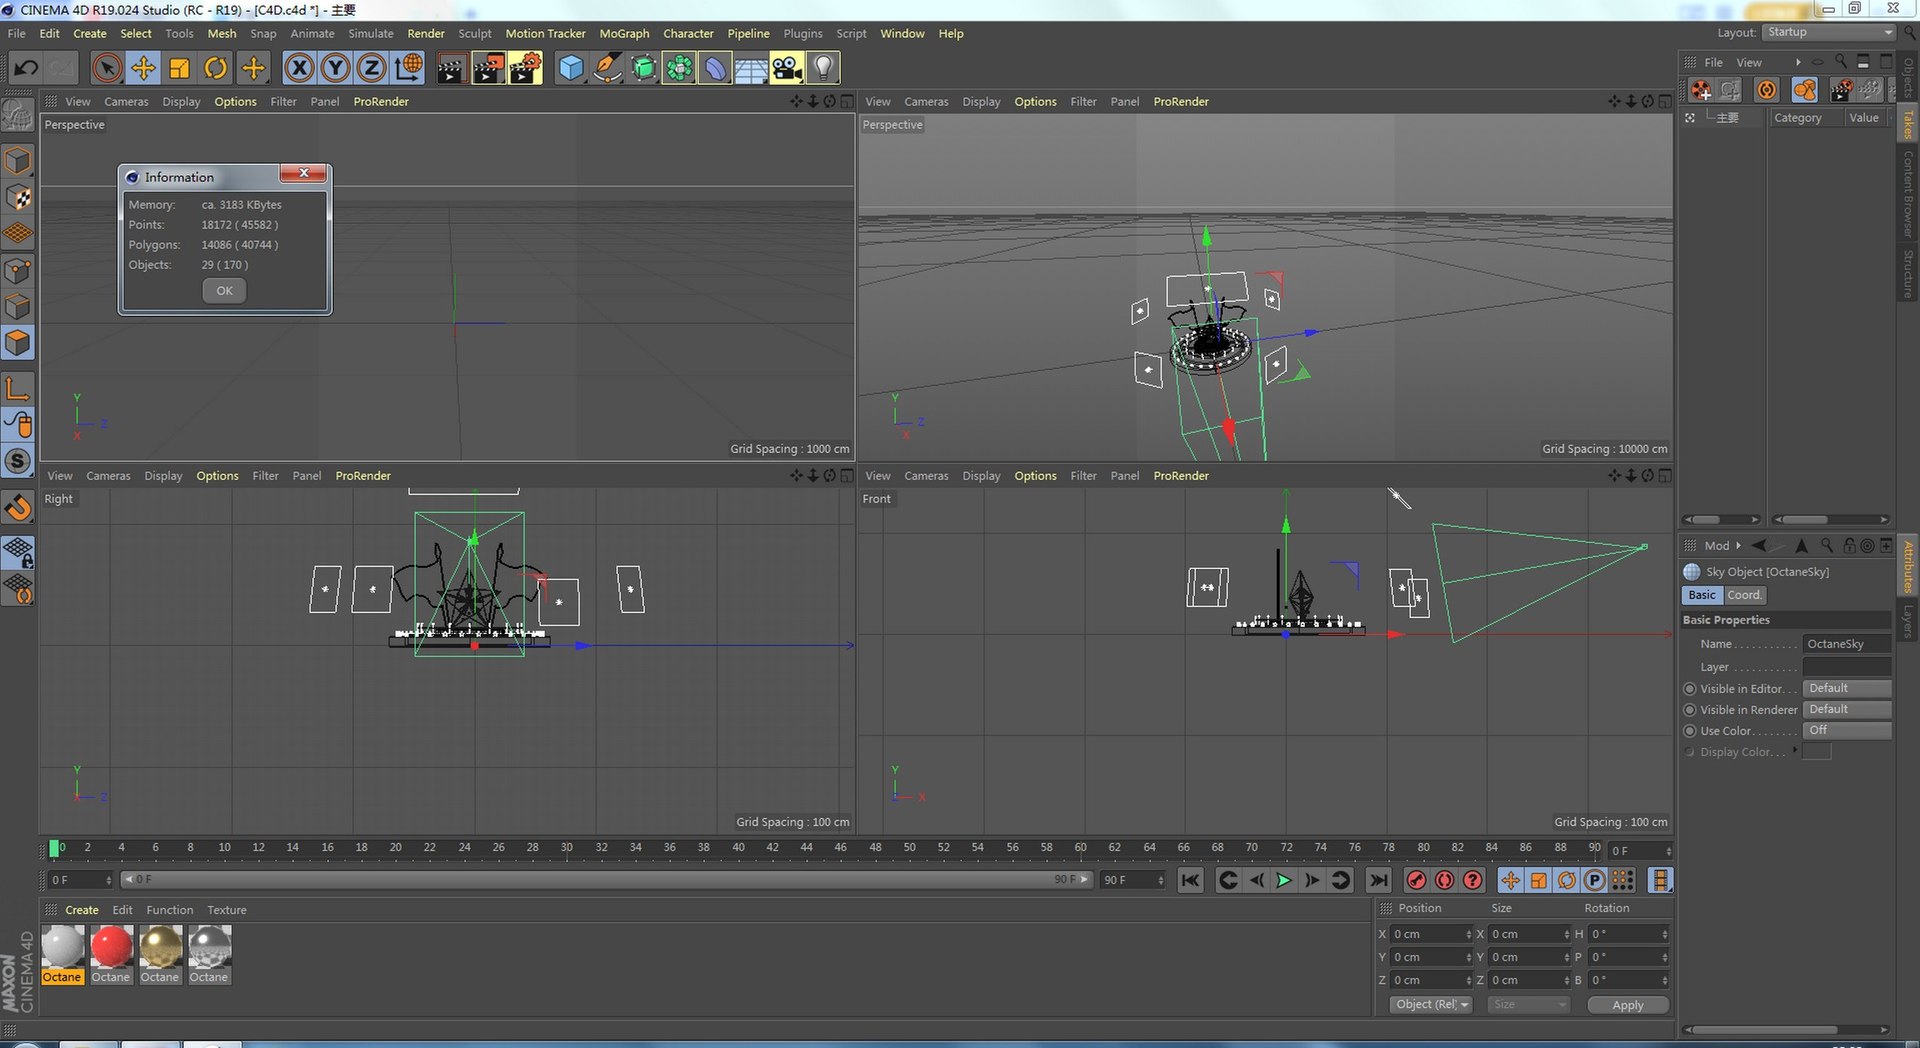The height and width of the screenshot is (1048, 1920).
Task: Open Render to Picture Viewer icon
Action: coord(488,68)
